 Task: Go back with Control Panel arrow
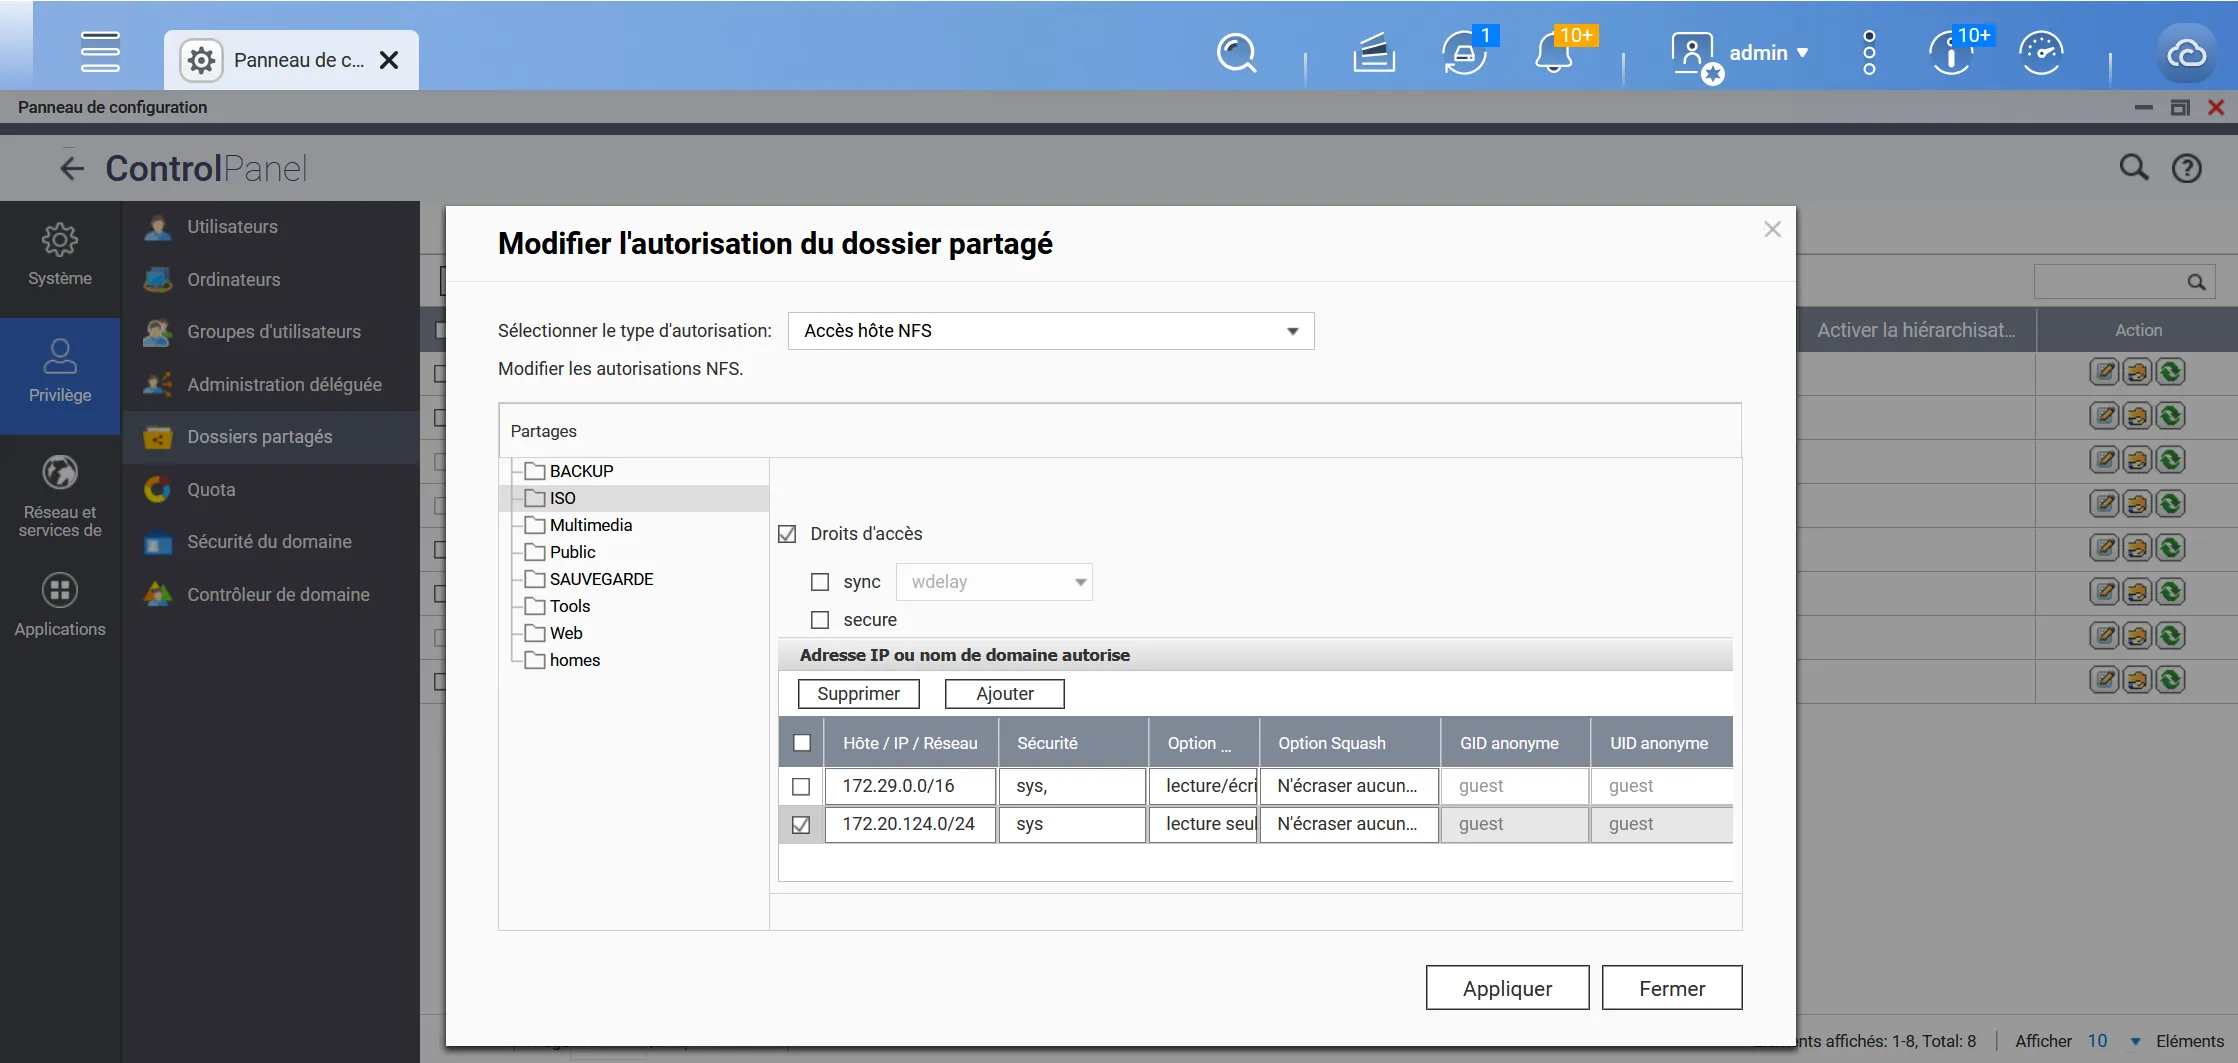(72, 168)
